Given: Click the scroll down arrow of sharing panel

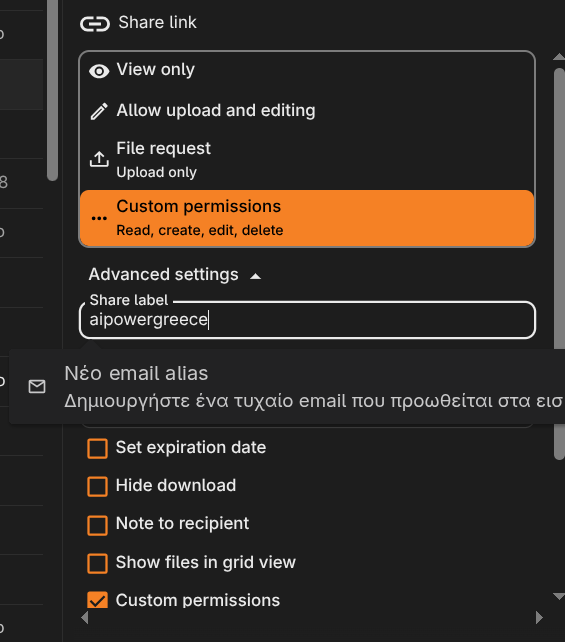Looking at the screenshot, I should tap(559, 596).
